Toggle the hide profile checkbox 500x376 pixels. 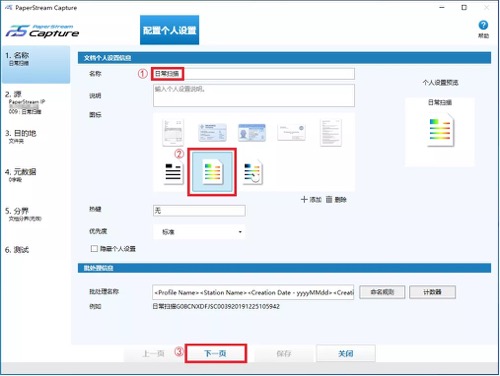[94, 248]
